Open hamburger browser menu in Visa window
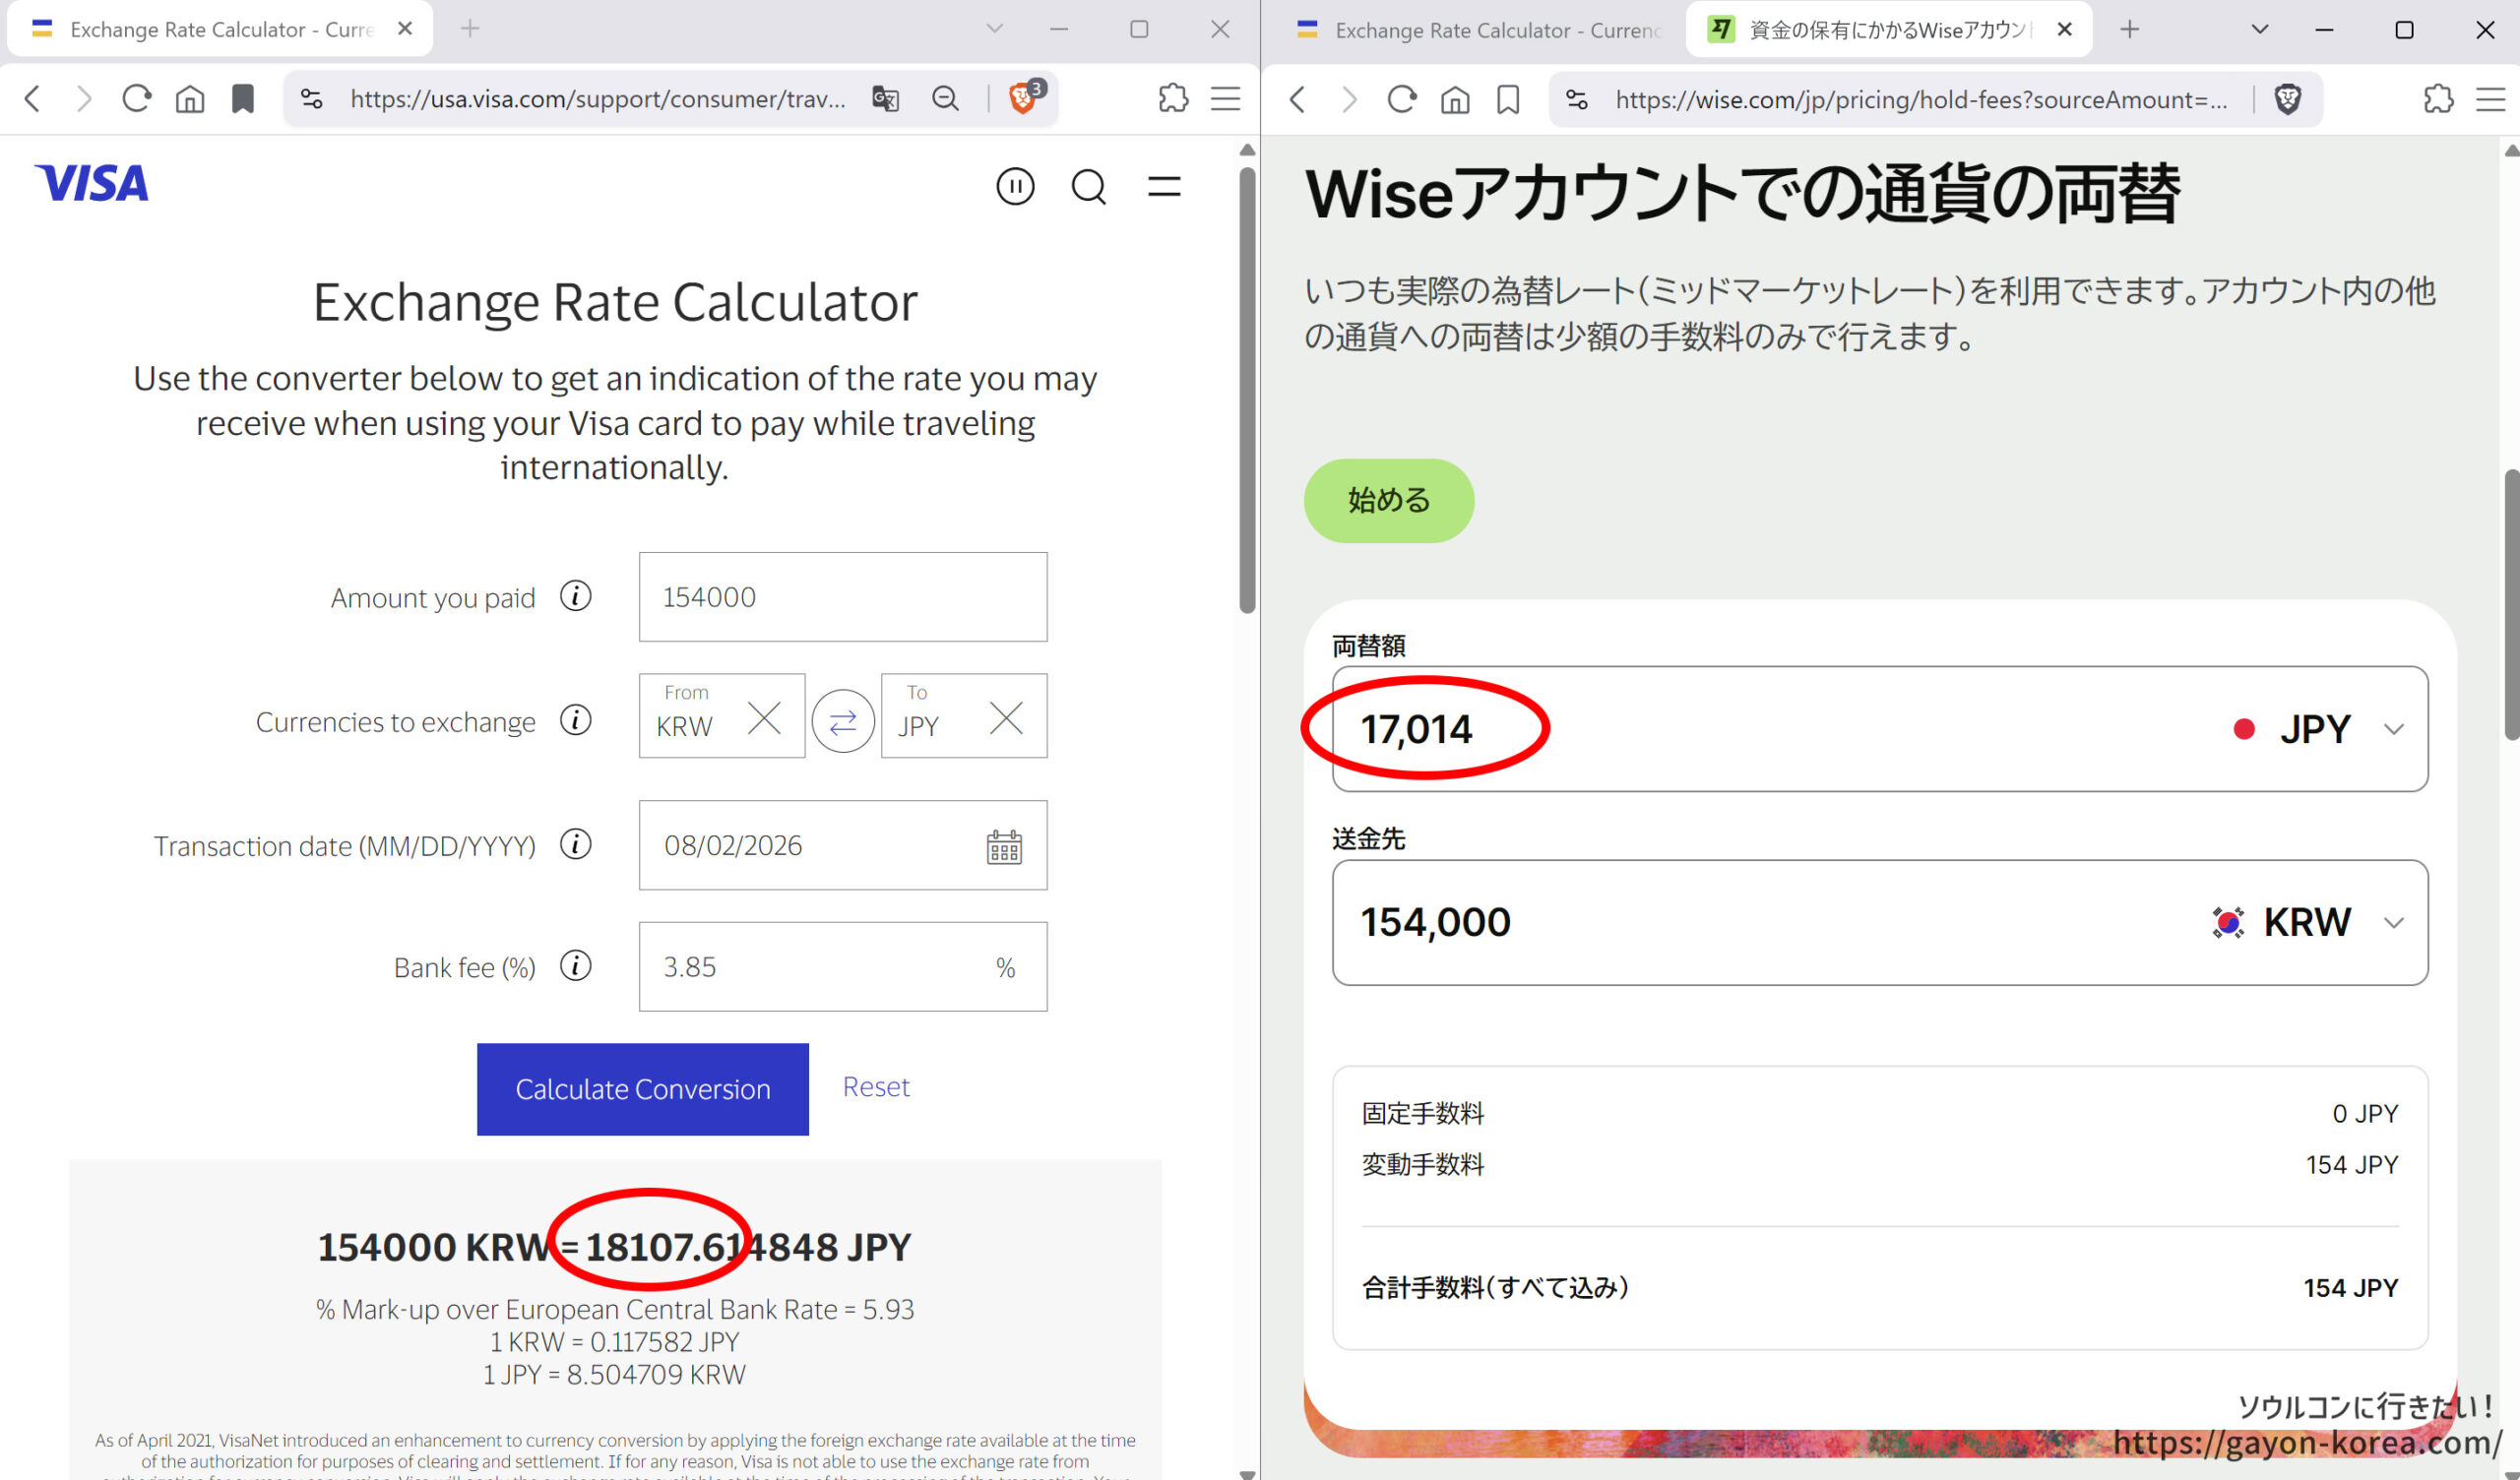Viewport: 2520px width, 1480px height. (1226, 99)
